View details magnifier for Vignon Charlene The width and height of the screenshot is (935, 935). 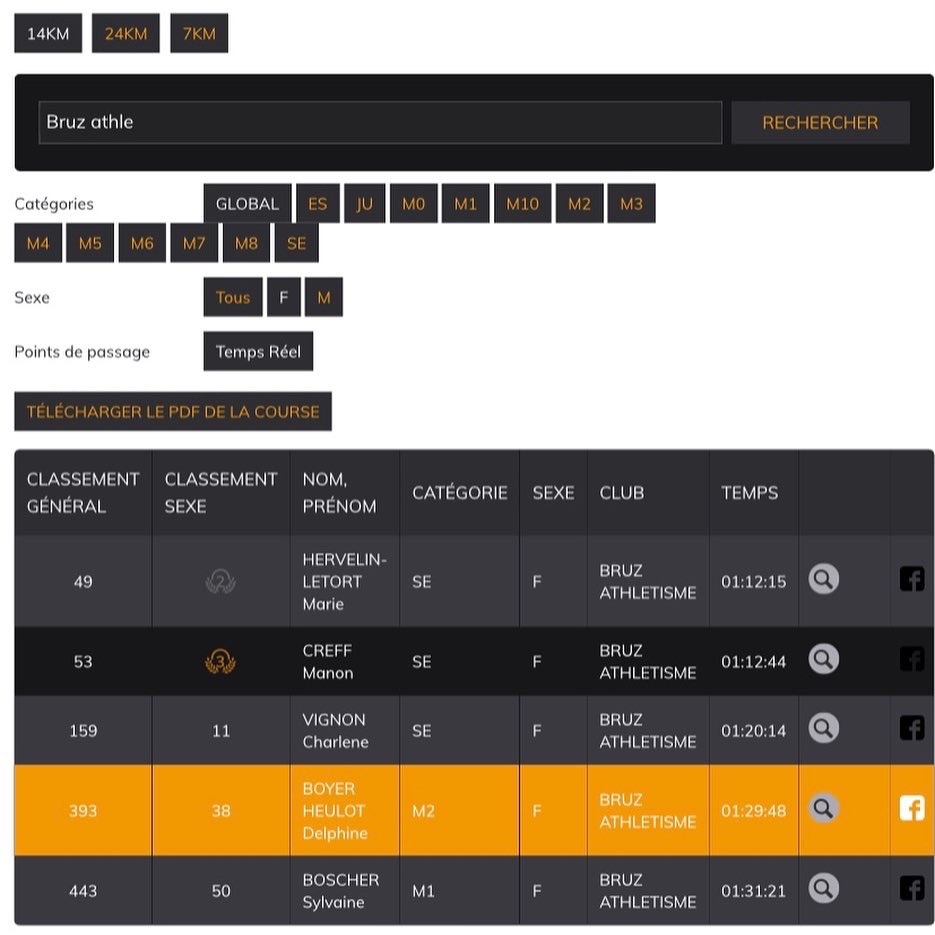click(x=823, y=728)
